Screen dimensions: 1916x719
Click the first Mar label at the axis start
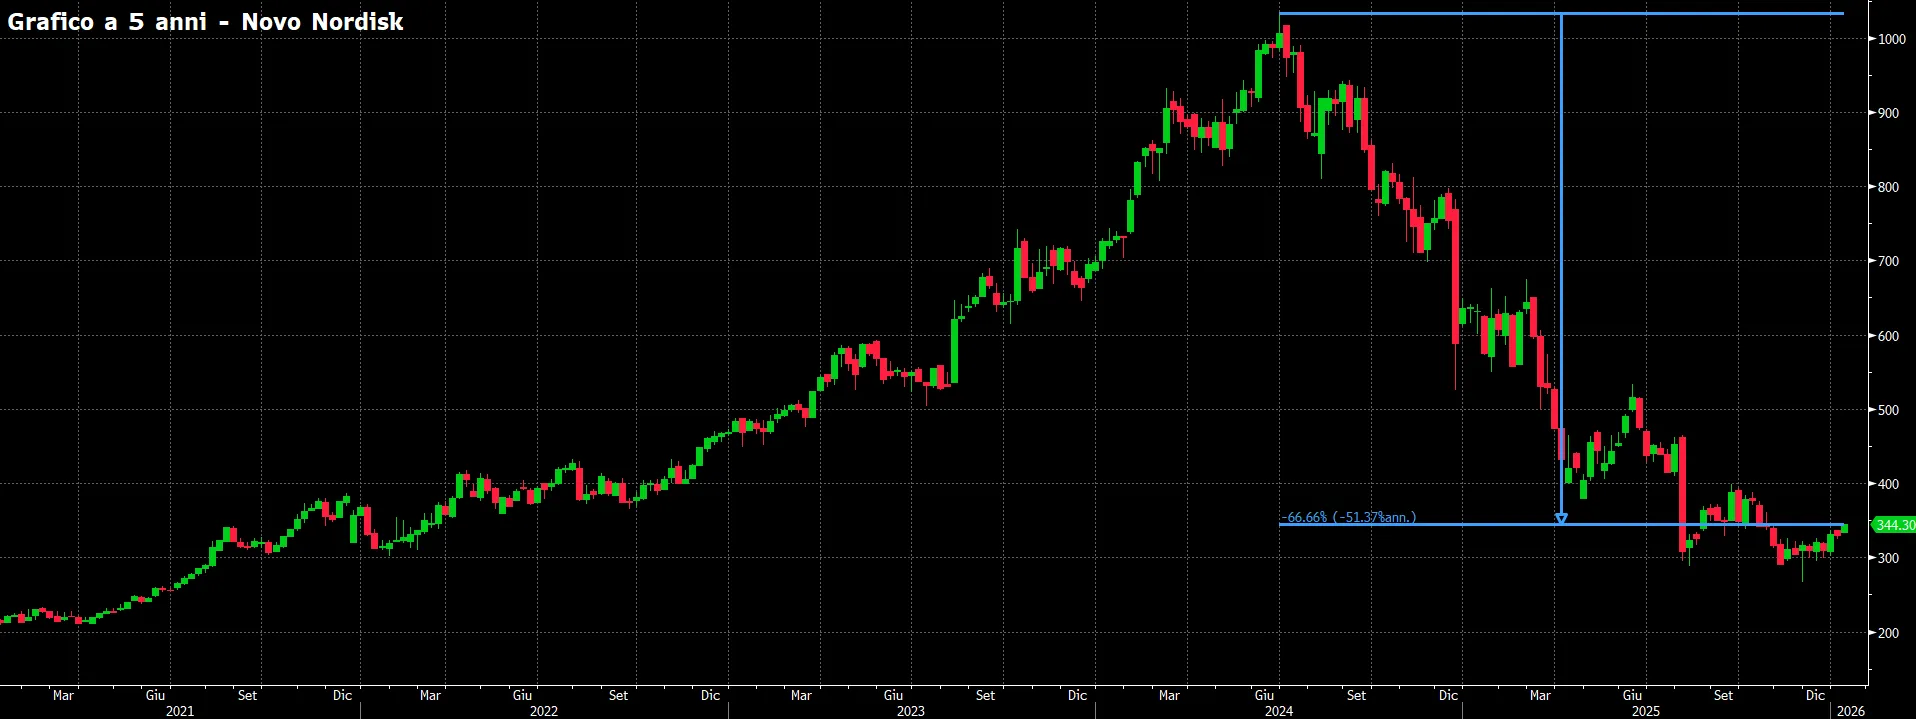63,695
